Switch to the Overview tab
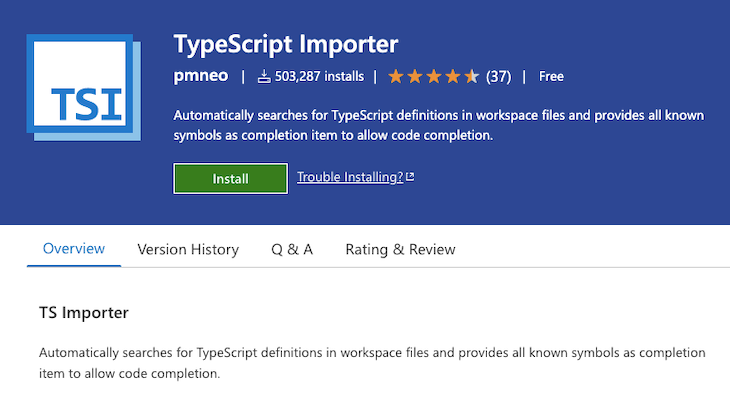 pos(74,249)
